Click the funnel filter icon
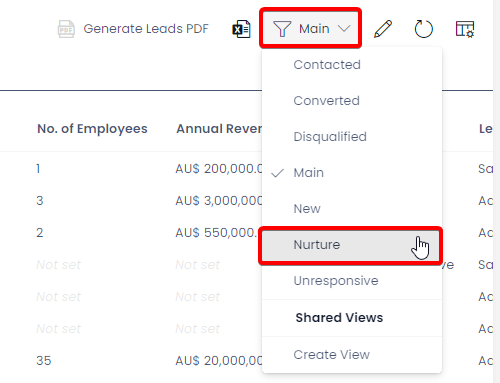 pos(282,29)
